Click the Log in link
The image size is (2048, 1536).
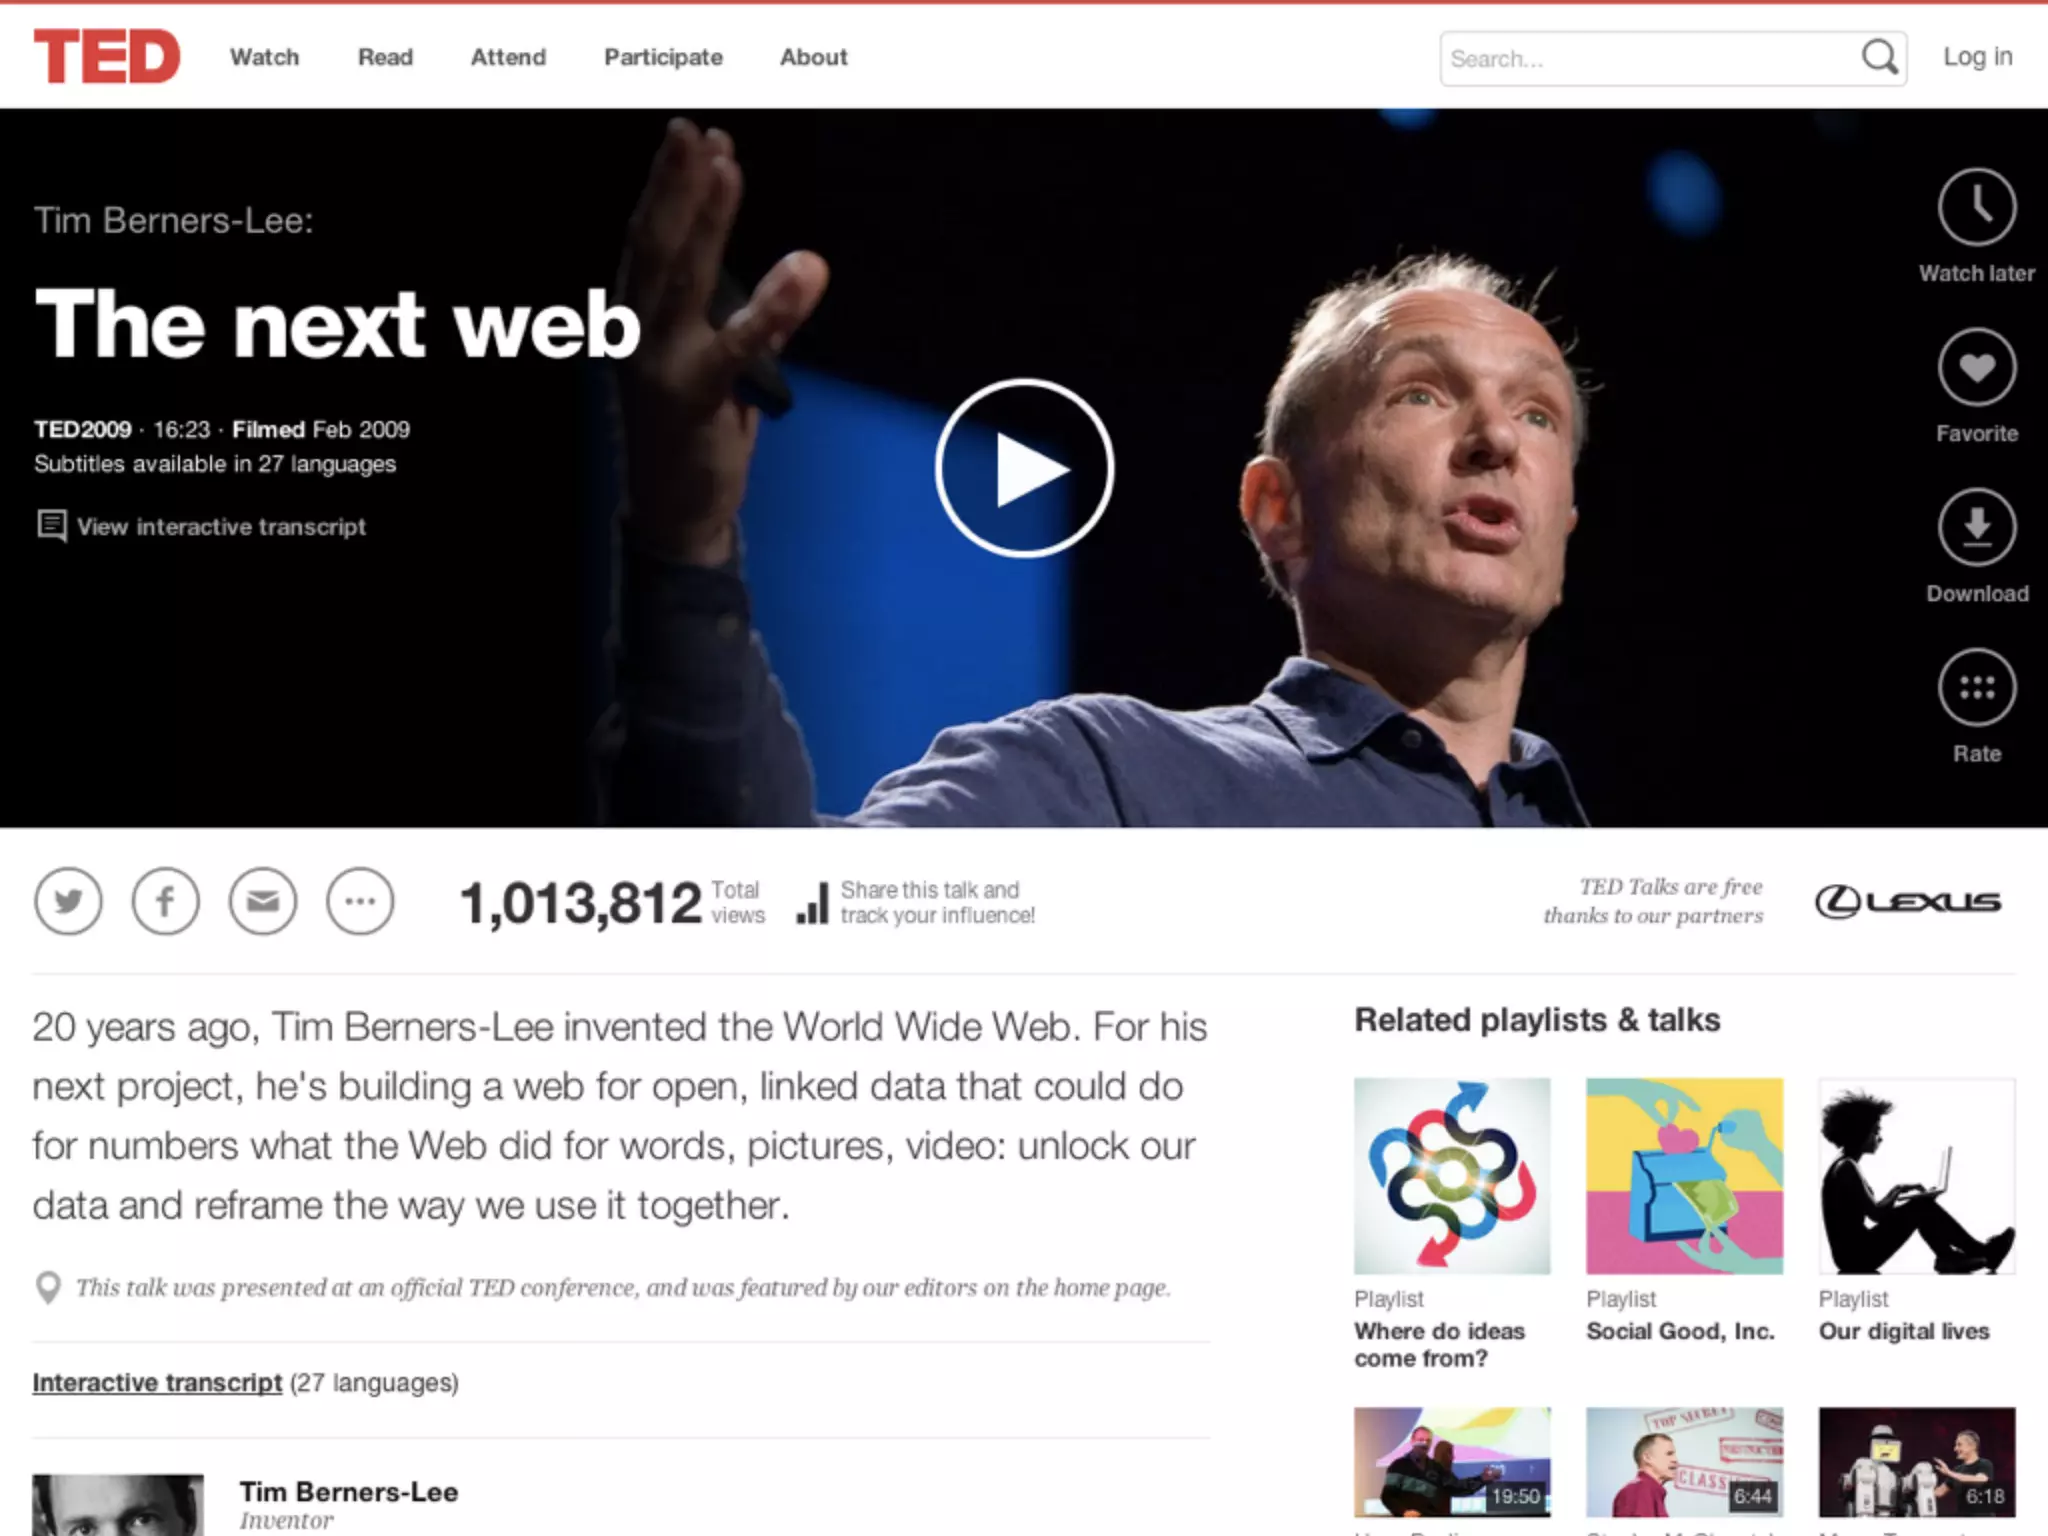point(1977,57)
